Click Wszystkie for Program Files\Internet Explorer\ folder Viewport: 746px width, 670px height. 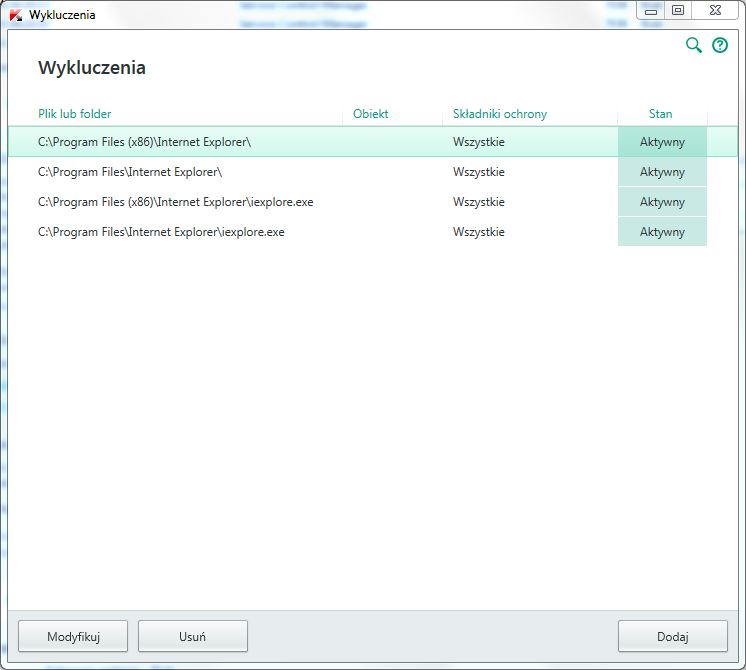pyautogui.click(x=479, y=172)
